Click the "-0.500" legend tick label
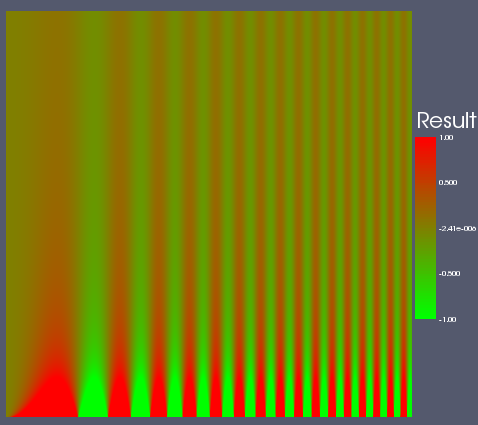This screenshot has width=478, height=425. click(449, 274)
